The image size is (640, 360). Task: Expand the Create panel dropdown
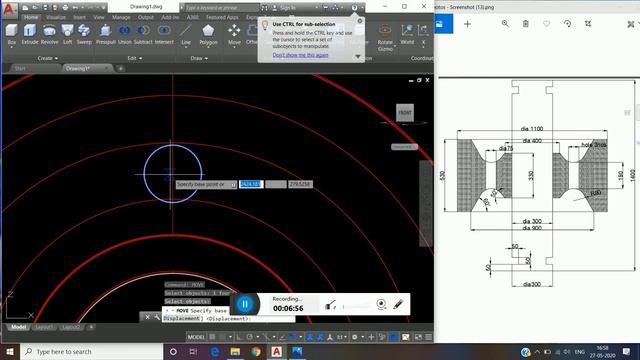tap(48, 58)
